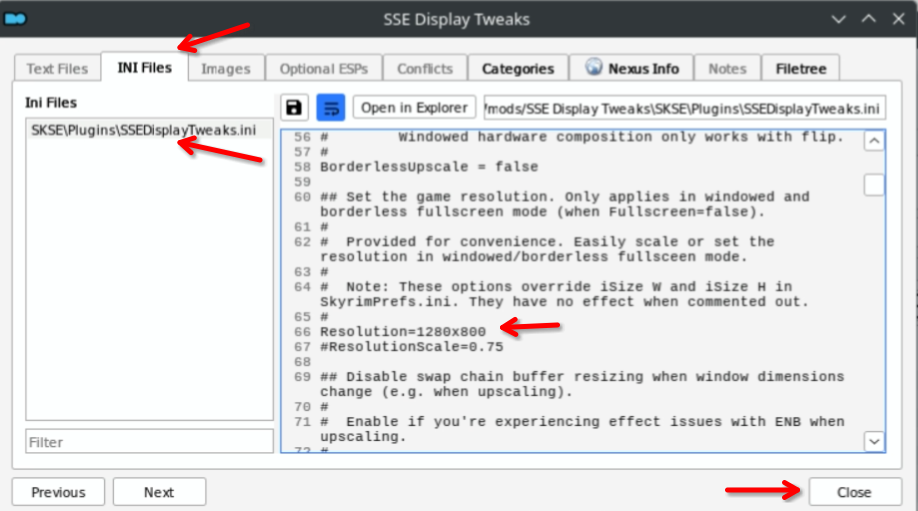Maximize window with title bar up chevron
Viewport: 918px width, 511px height.
pyautogui.click(x=869, y=19)
